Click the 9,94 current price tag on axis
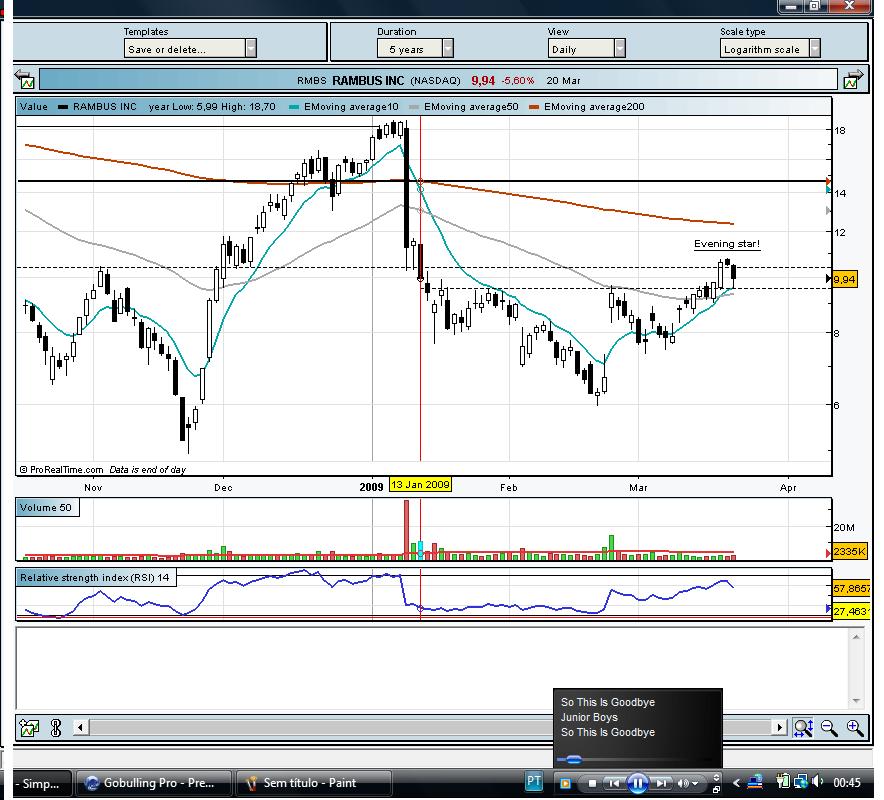Viewport: 884px width, 800px height. point(845,279)
